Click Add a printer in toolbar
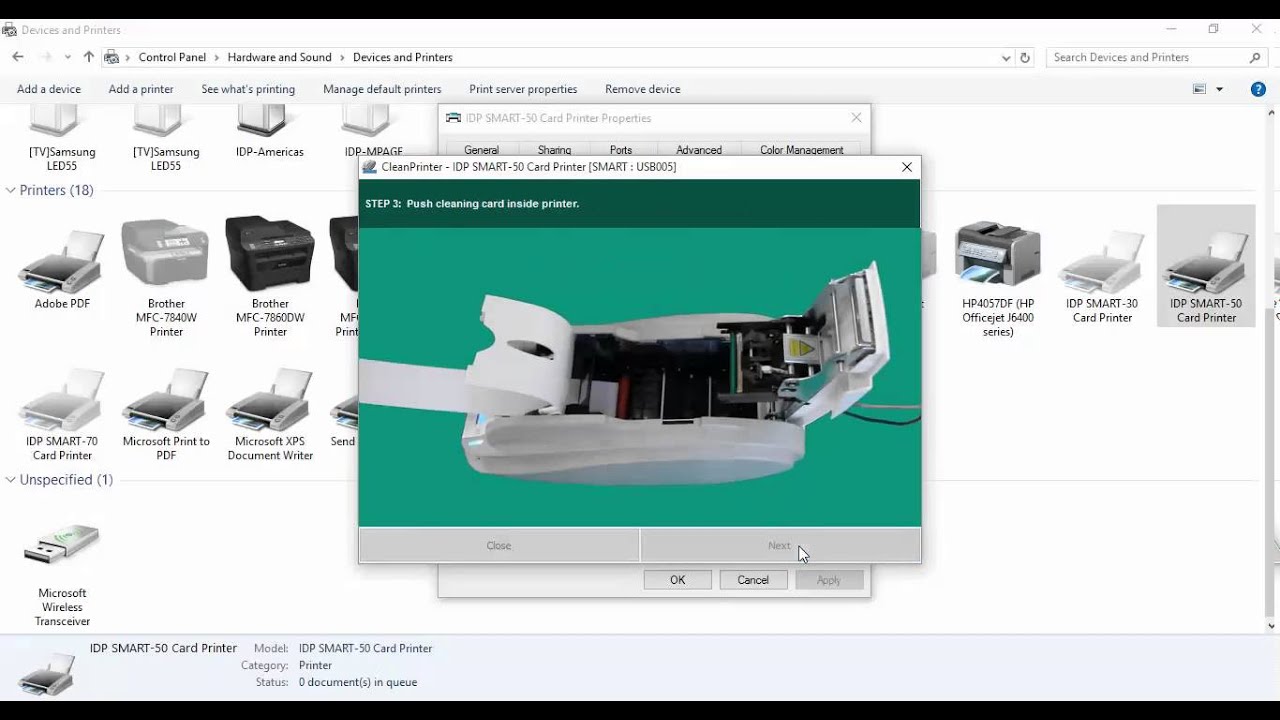 pos(141,89)
